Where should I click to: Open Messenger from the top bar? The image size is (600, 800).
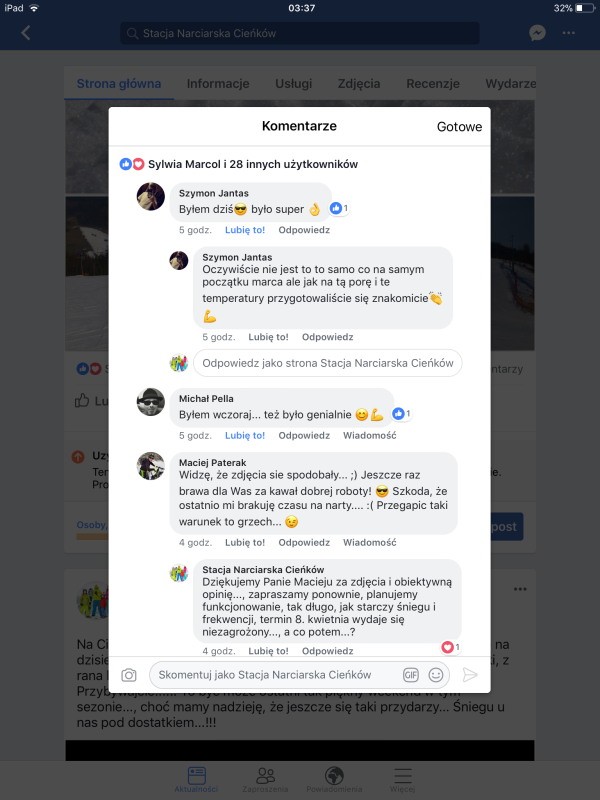point(537,33)
